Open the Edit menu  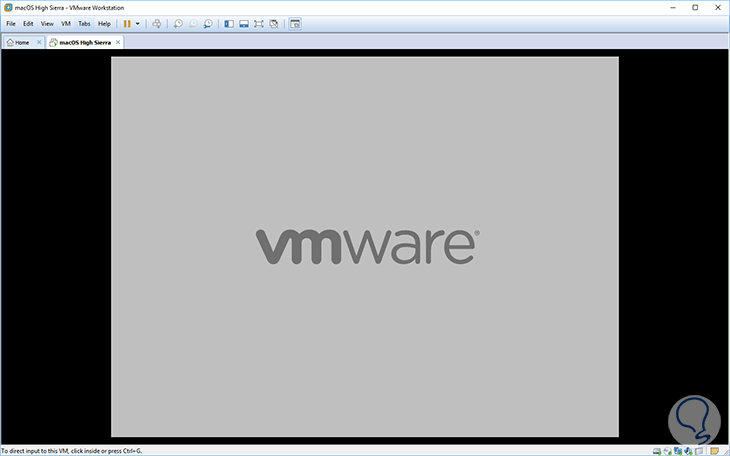[28, 24]
